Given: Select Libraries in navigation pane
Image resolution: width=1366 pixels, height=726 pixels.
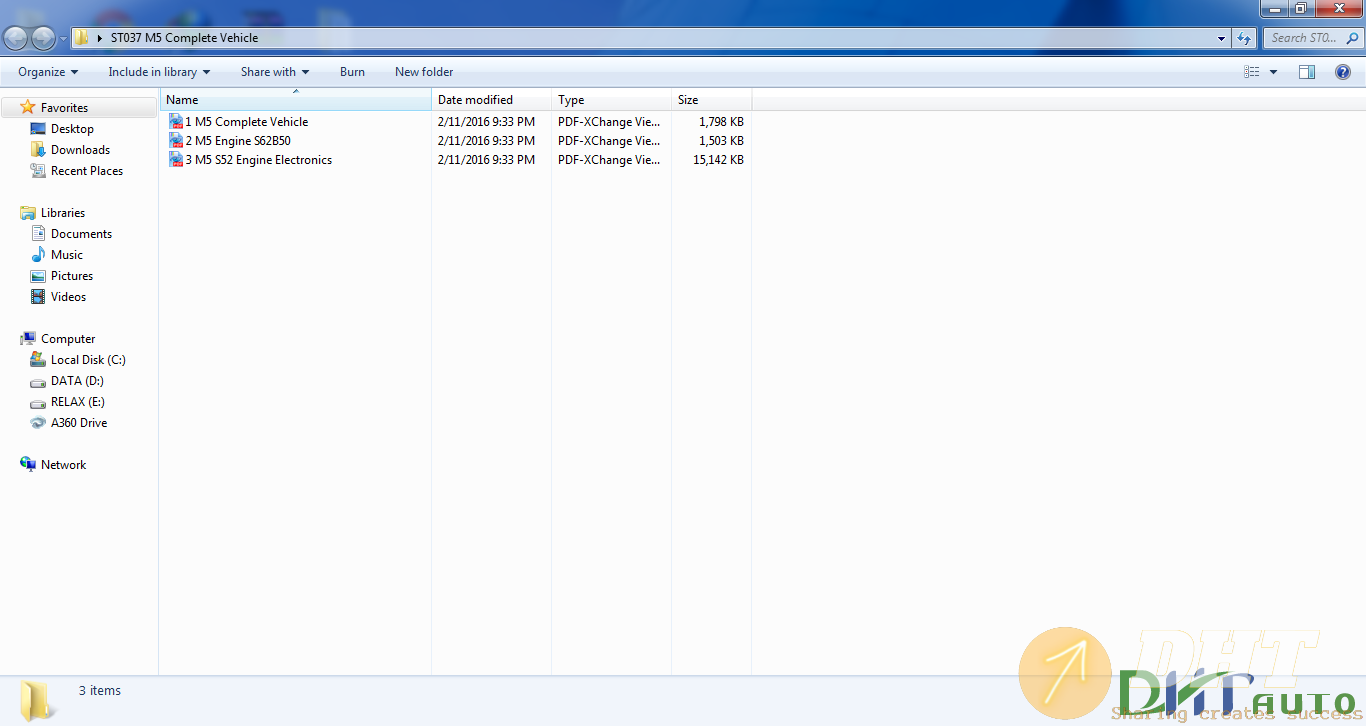Looking at the screenshot, I should point(63,213).
